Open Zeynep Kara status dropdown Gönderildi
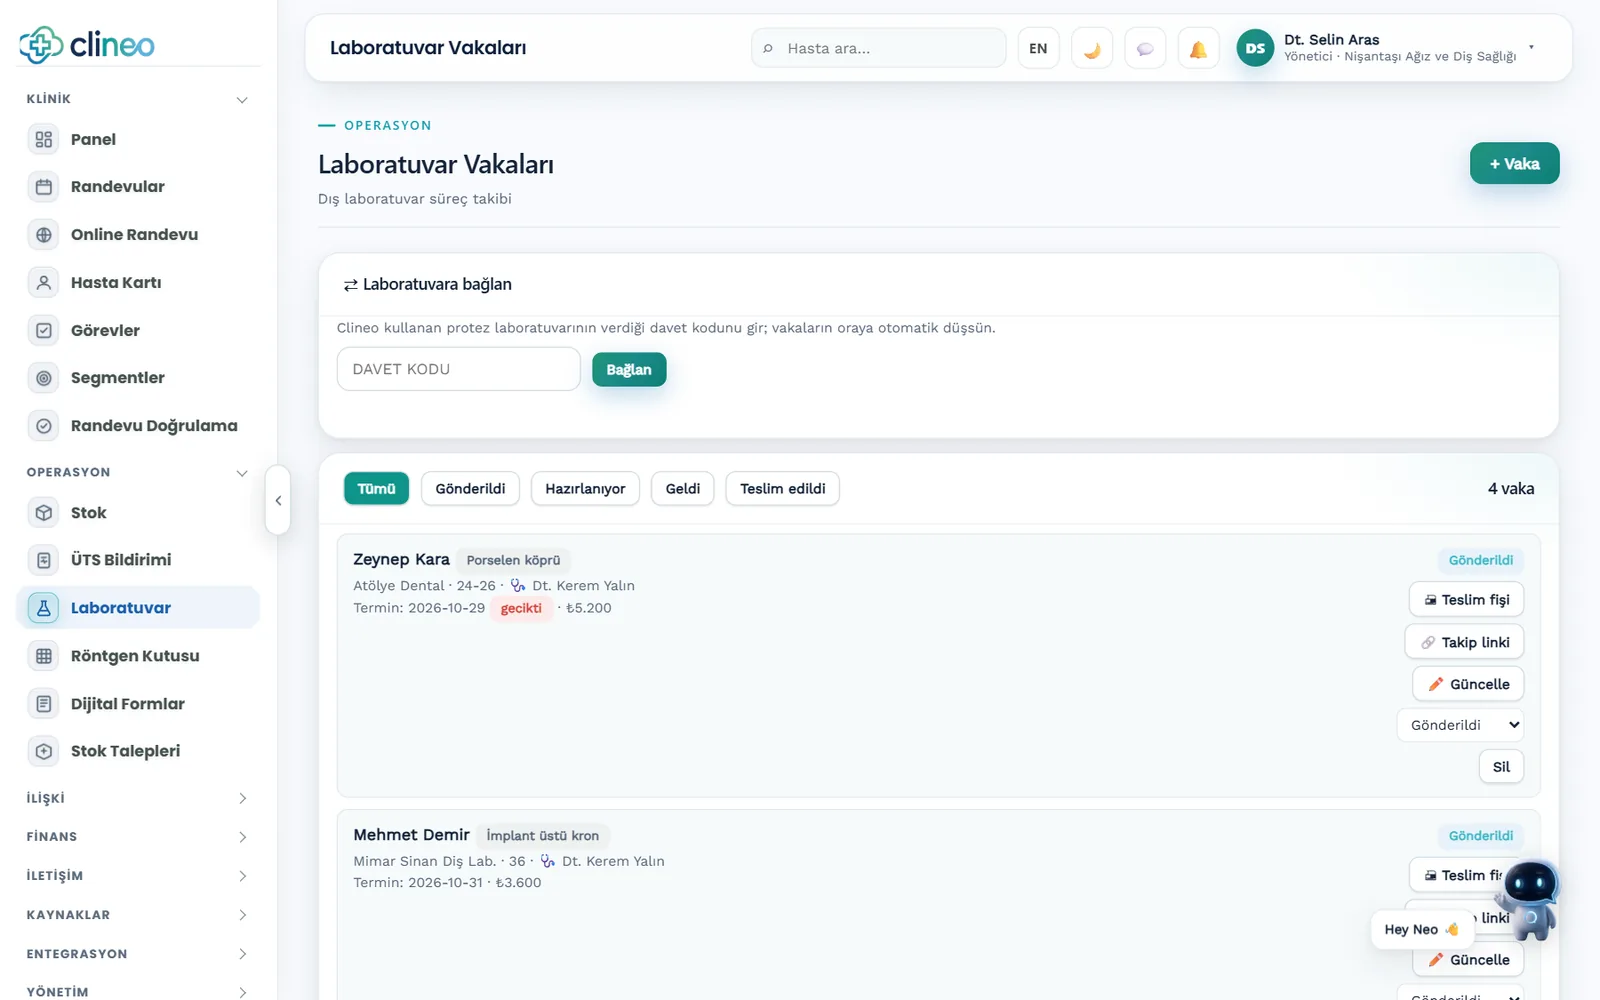Image resolution: width=1600 pixels, height=1000 pixels. coord(1460,725)
